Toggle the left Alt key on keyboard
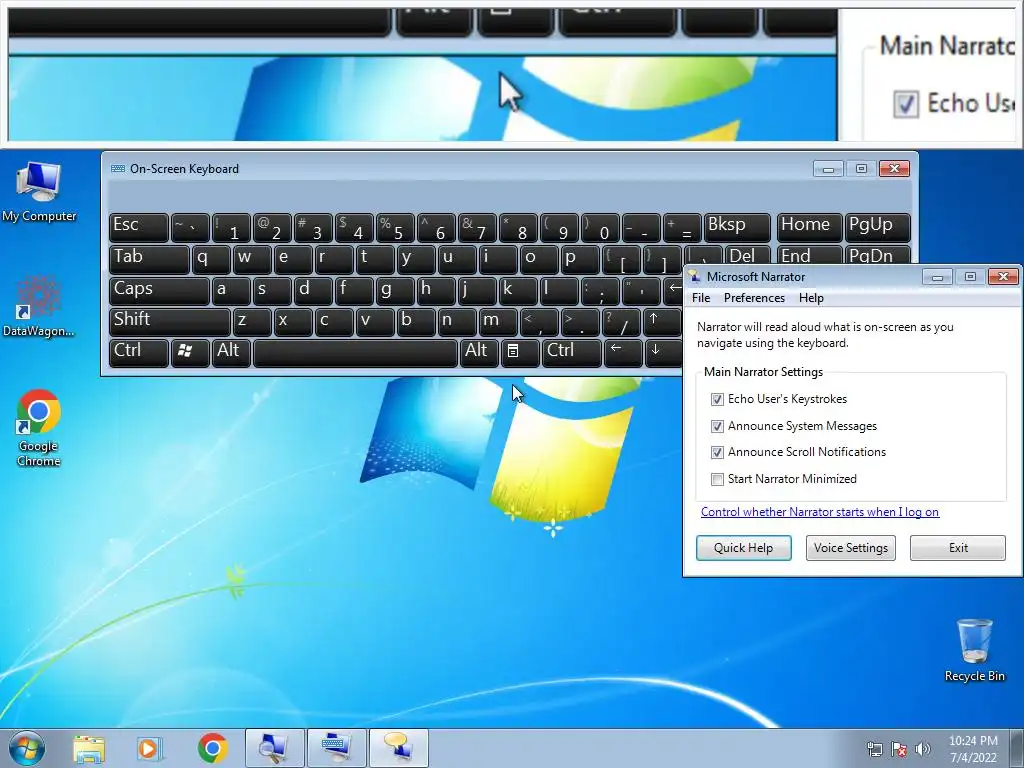The height and width of the screenshot is (768, 1024). pos(231,353)
